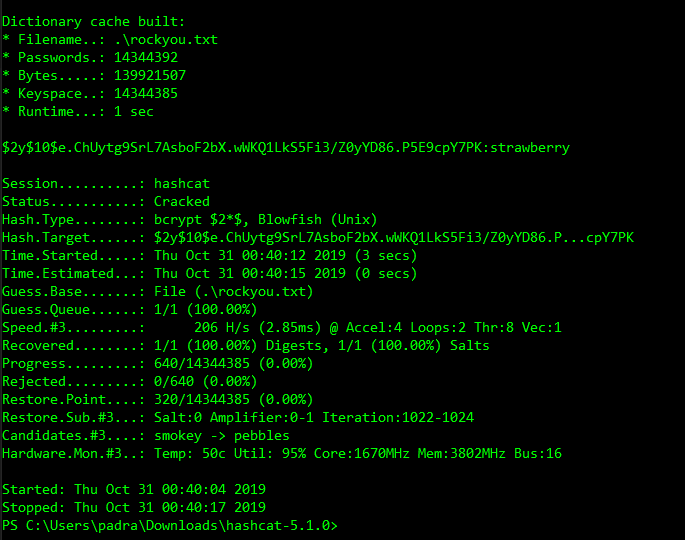Click the Time.Estimated timestamp
Viewport: 685px width, 540px height.
(285, 273)
